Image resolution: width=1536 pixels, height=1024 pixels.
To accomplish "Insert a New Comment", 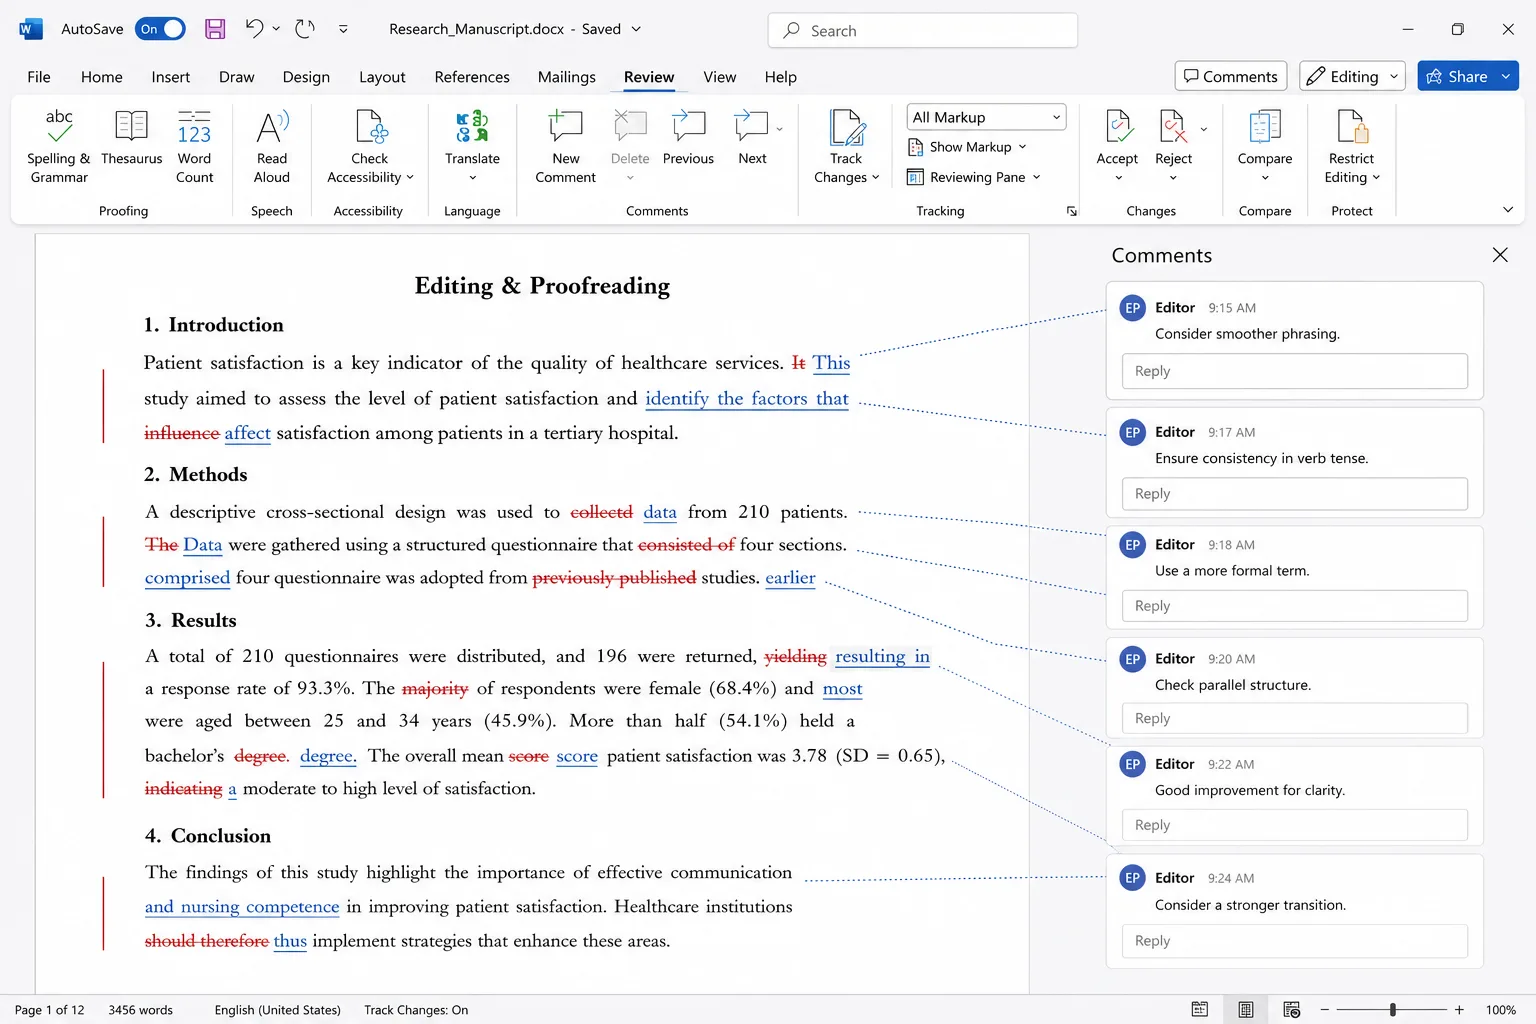I will tap(565, 146).
